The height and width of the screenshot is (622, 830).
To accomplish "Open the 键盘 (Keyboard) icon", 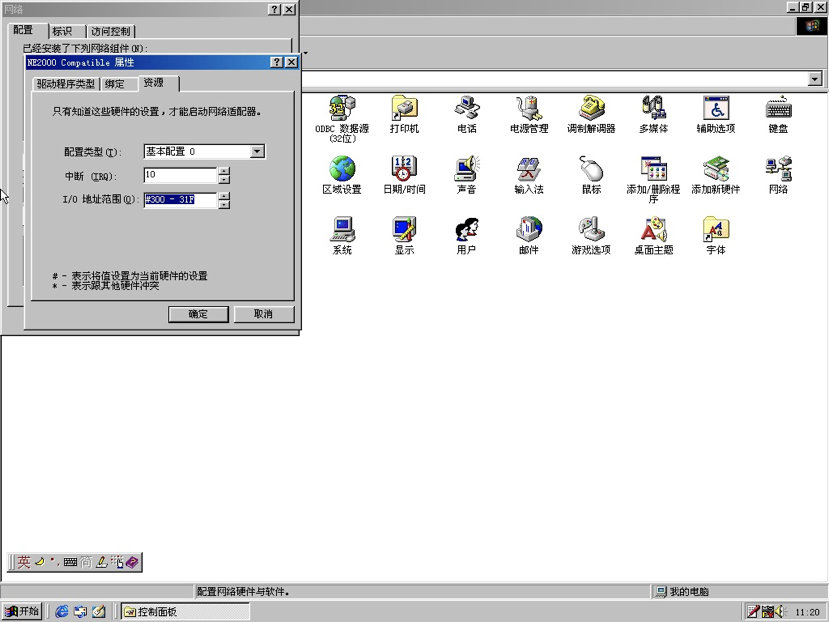I will 777,110.
